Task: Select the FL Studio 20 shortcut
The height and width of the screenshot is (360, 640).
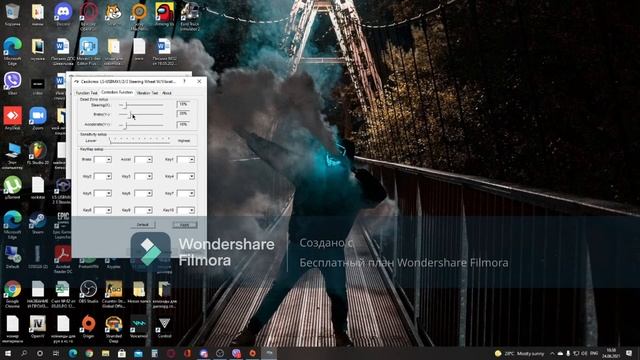Action: (x=38, y=153)
